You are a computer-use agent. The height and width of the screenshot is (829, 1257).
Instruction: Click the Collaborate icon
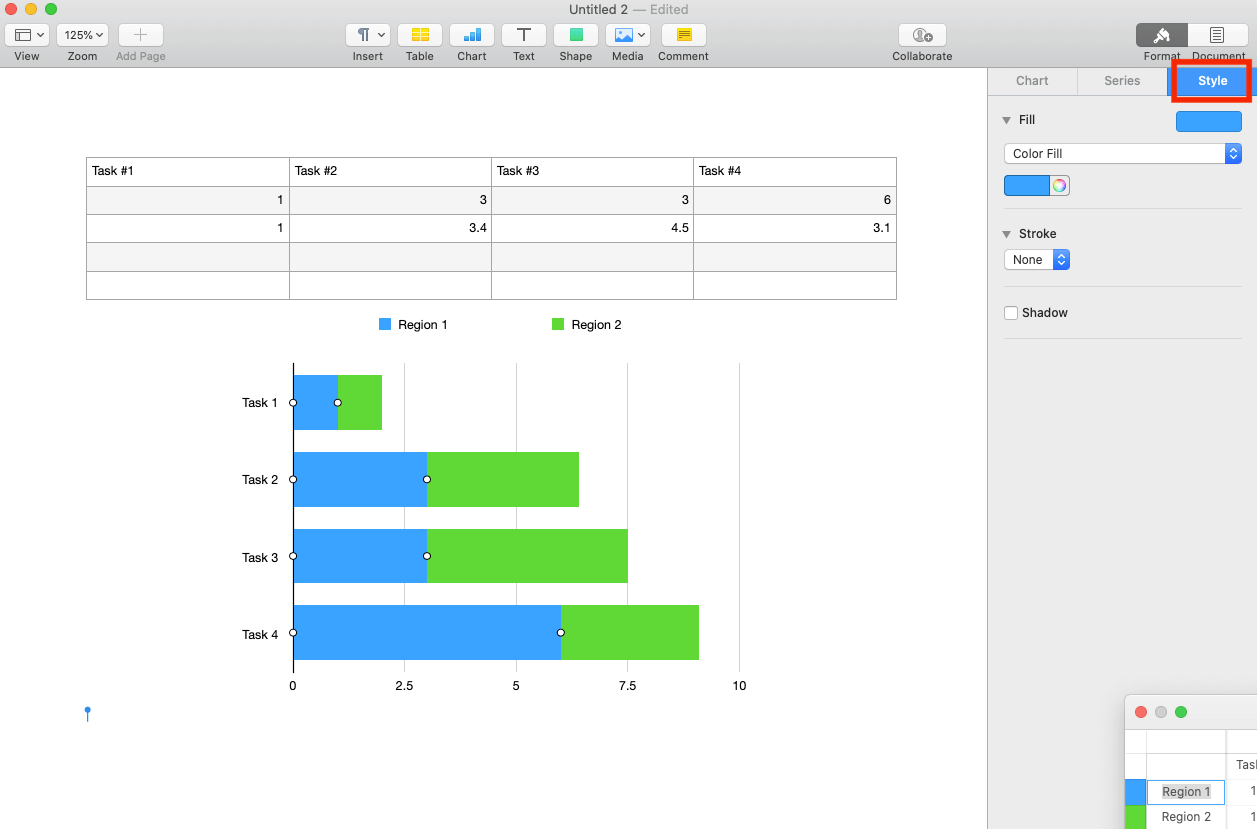pos(922,35)
